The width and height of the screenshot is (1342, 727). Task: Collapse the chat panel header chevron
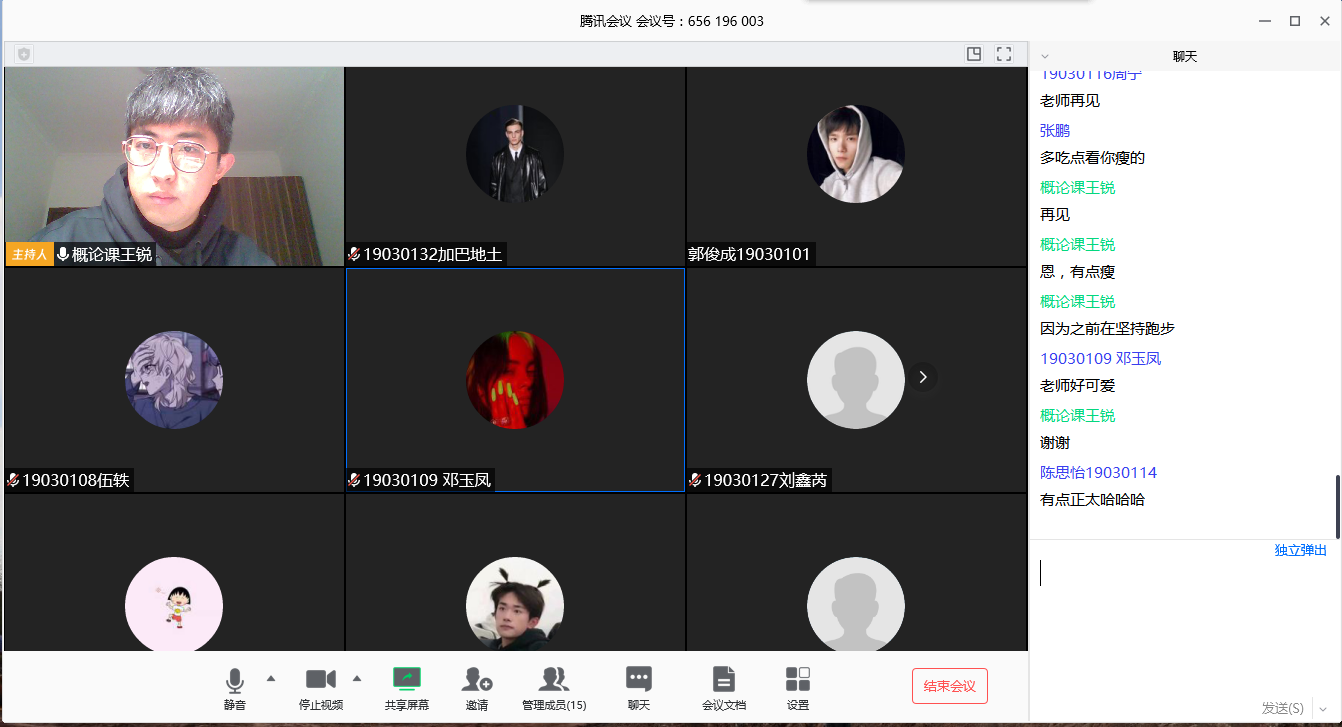[1045, 57]
